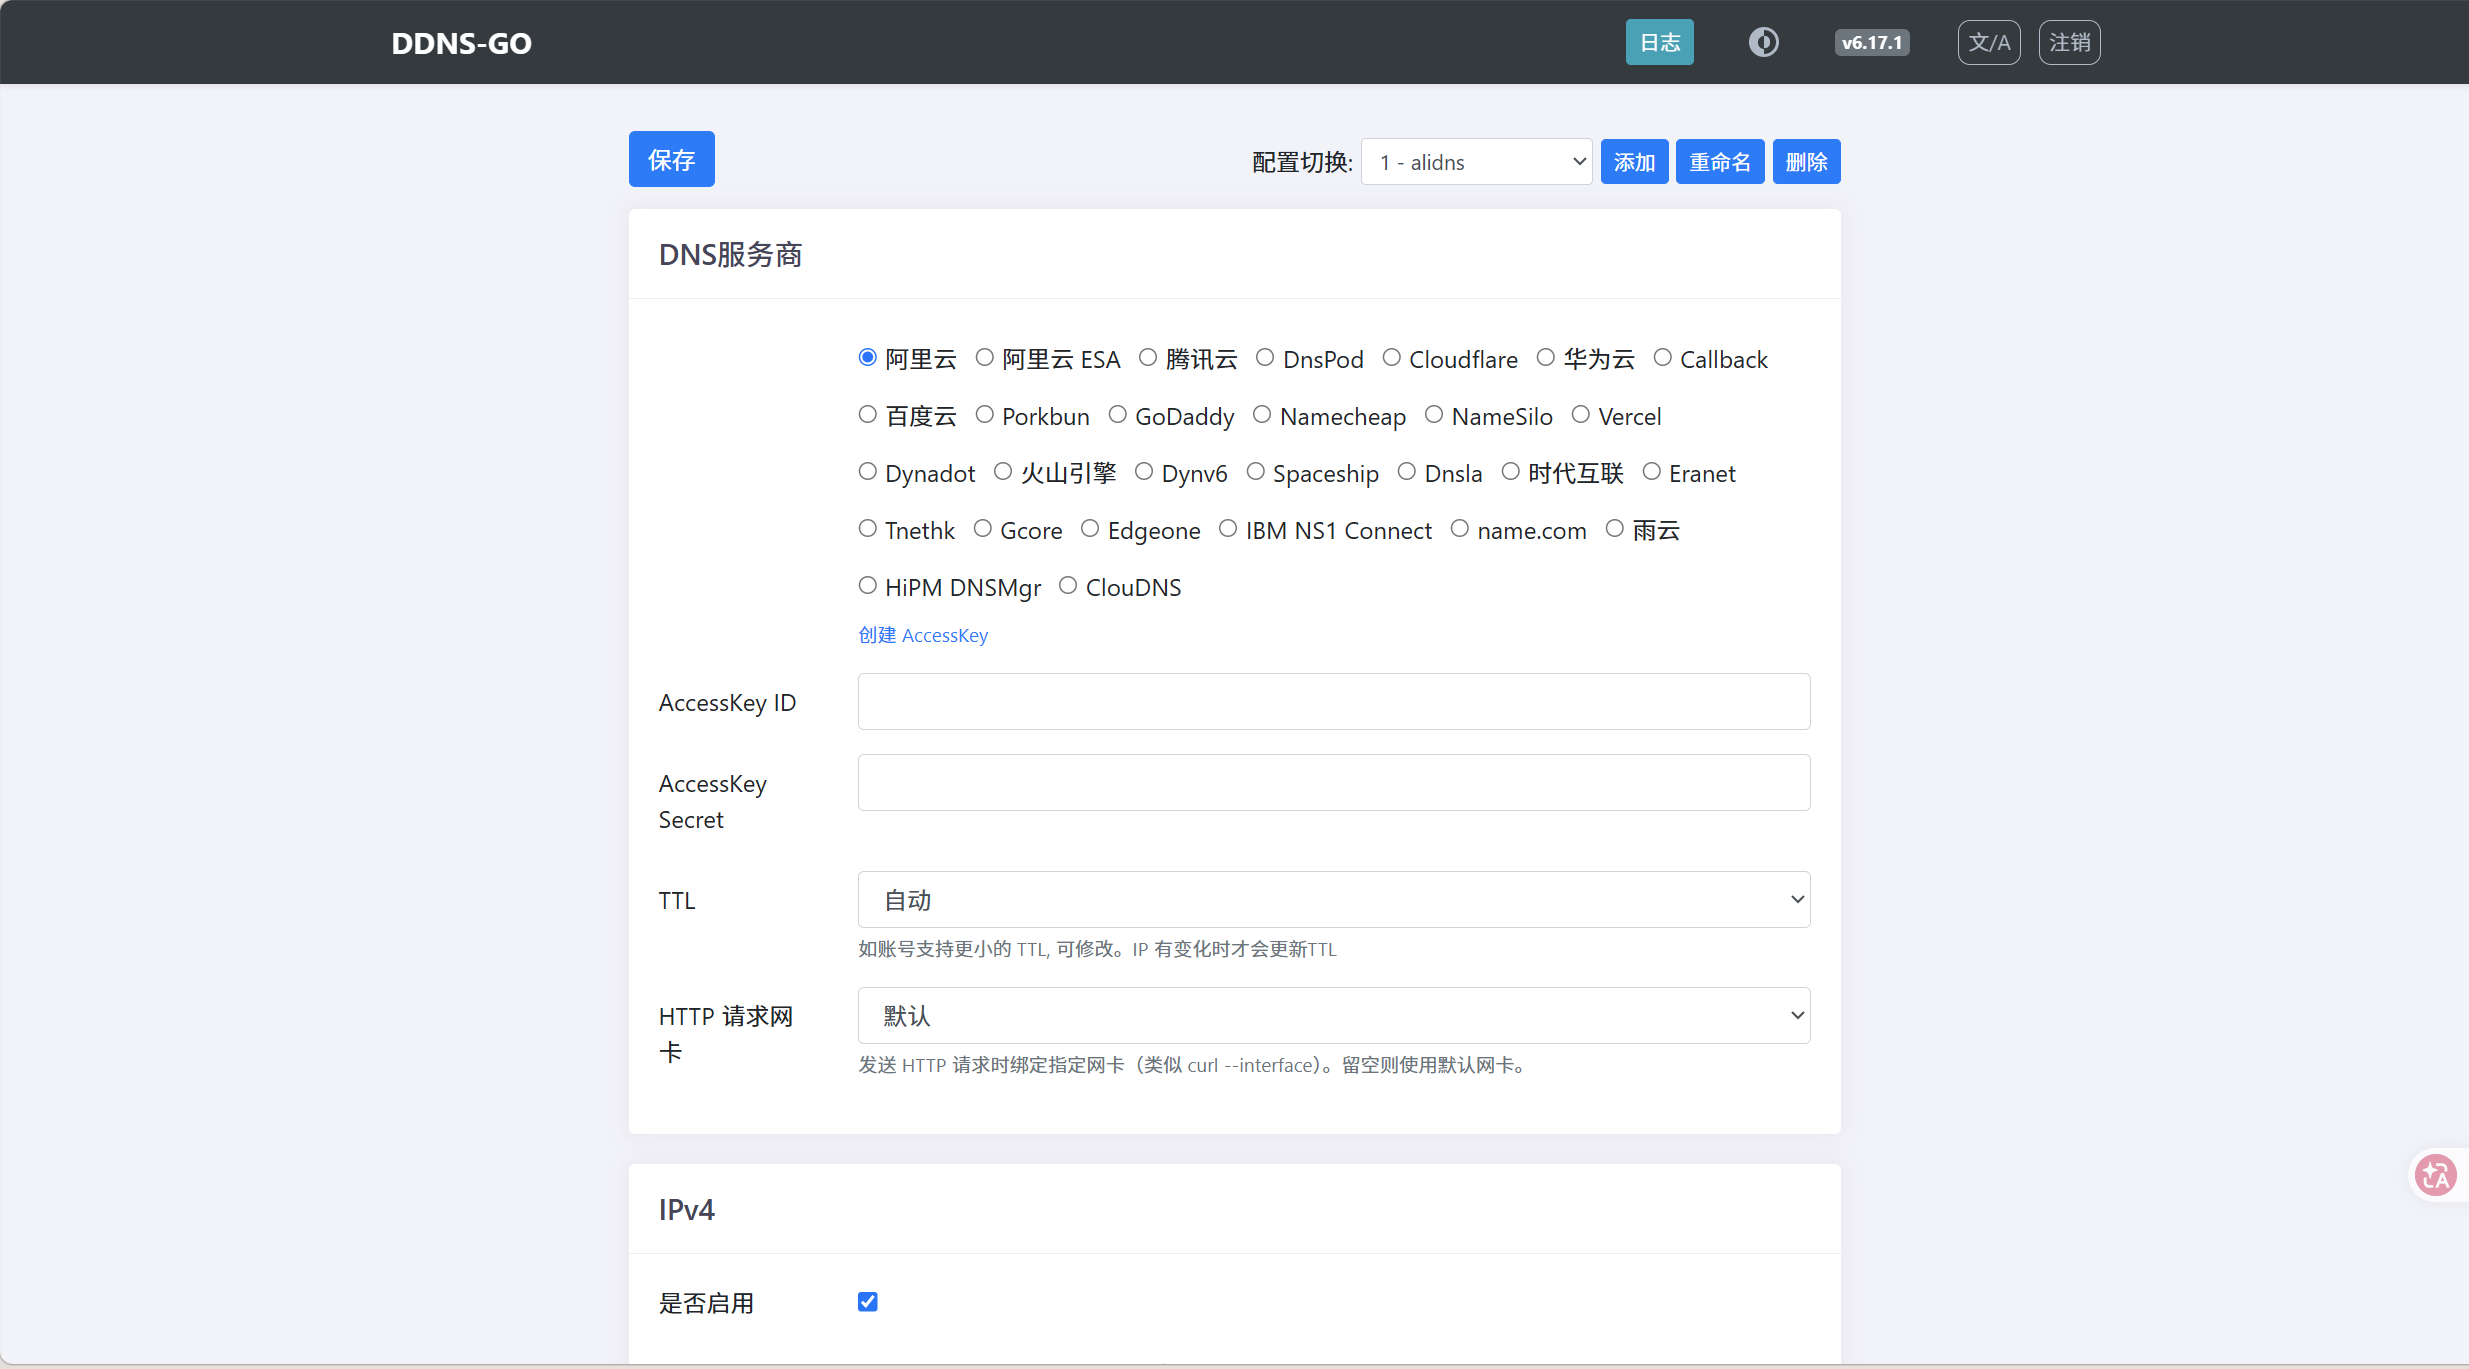
Task: Select the Vercel provider
Action: click(x=1581, y=415)
